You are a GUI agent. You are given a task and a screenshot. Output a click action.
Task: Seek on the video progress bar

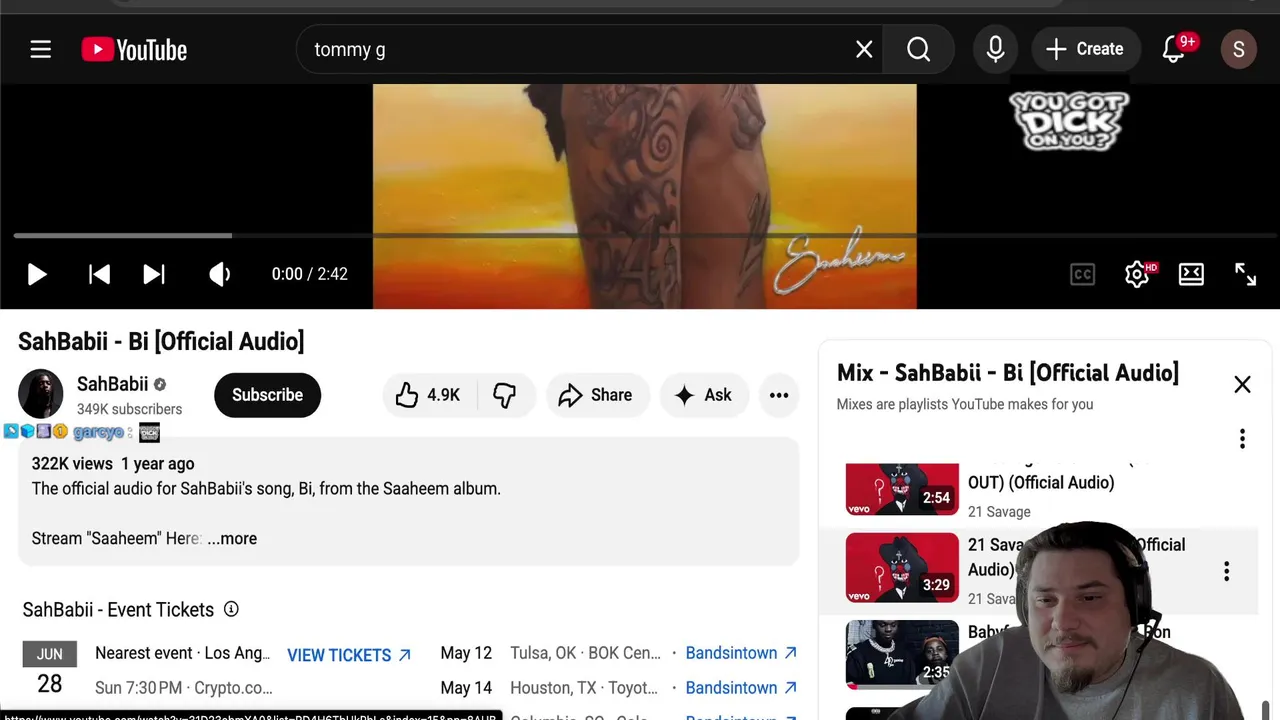(640, 236)
